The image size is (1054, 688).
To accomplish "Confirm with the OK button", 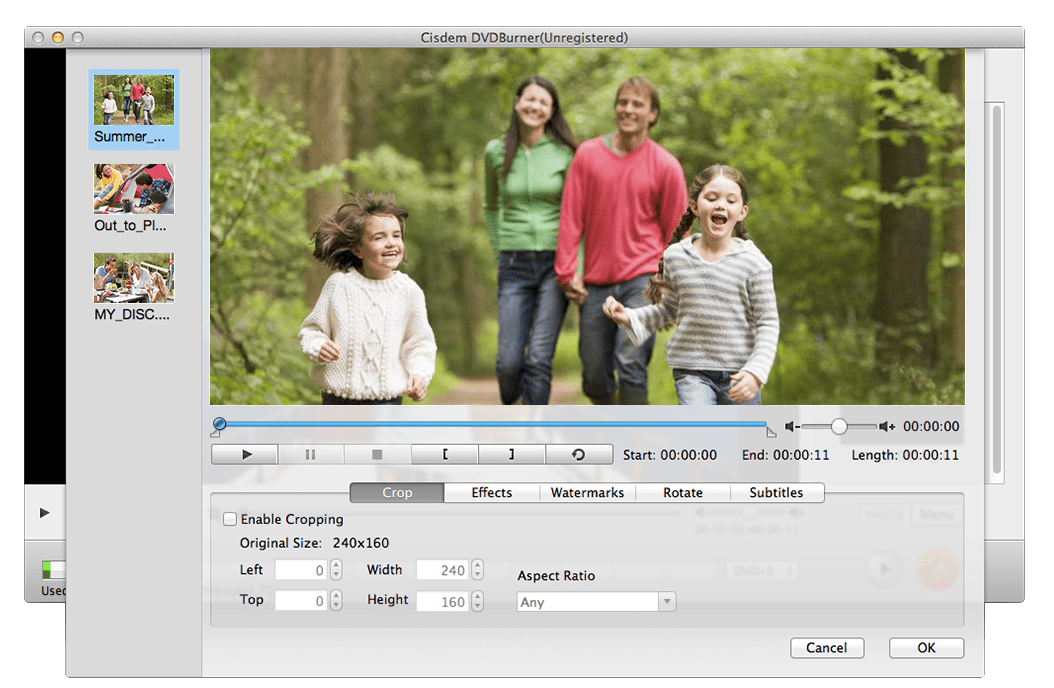I will 926,648.
